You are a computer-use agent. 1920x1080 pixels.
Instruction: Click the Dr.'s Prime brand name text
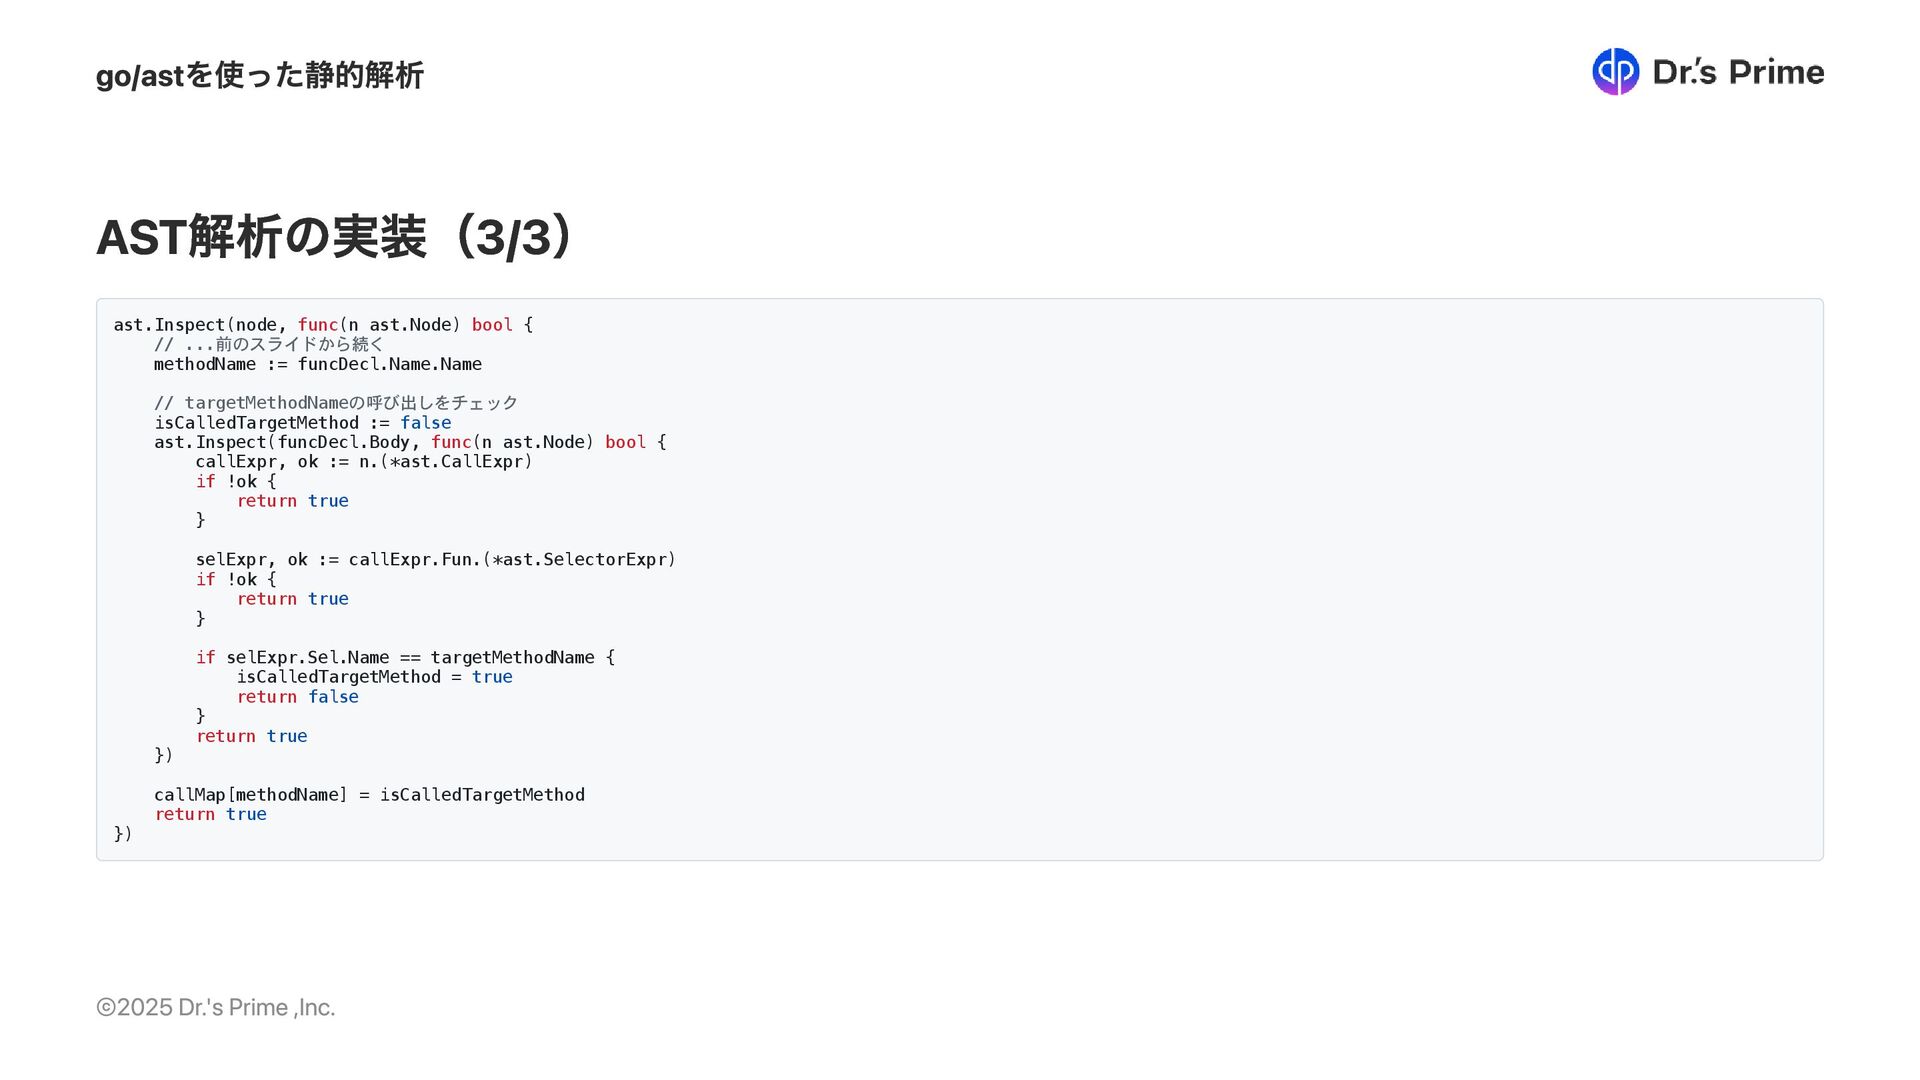coord(1738,72)
